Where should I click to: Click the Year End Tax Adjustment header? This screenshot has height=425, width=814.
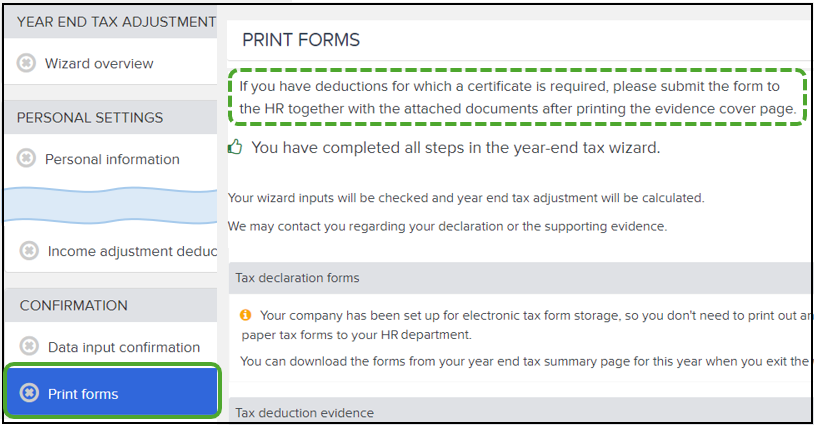pos(111,22)
